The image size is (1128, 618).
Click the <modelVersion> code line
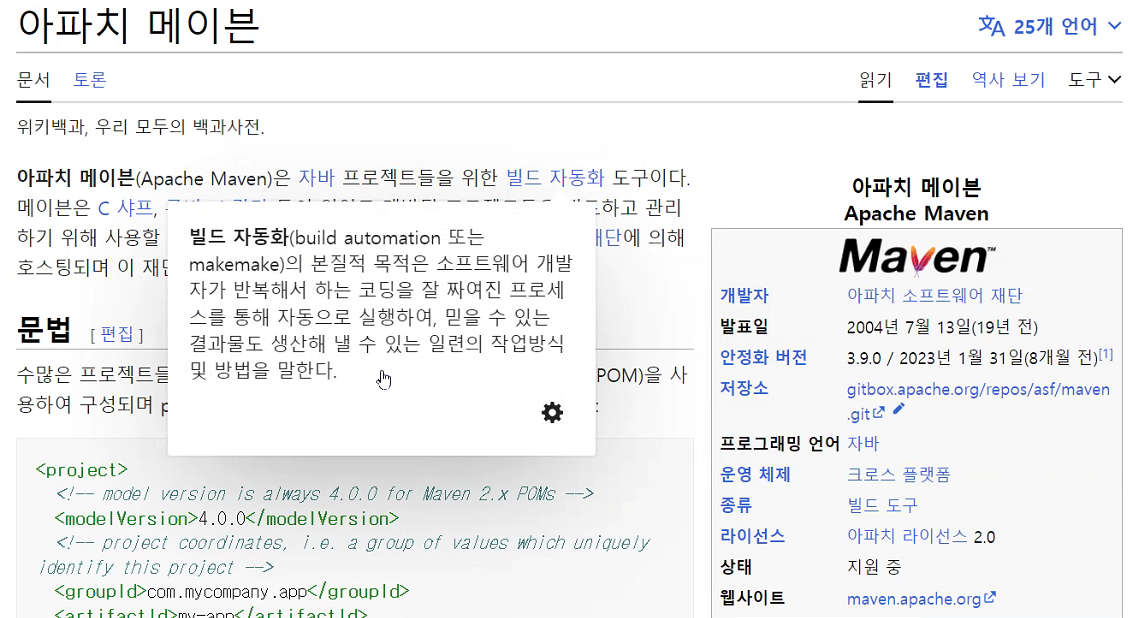pos(226,518)
